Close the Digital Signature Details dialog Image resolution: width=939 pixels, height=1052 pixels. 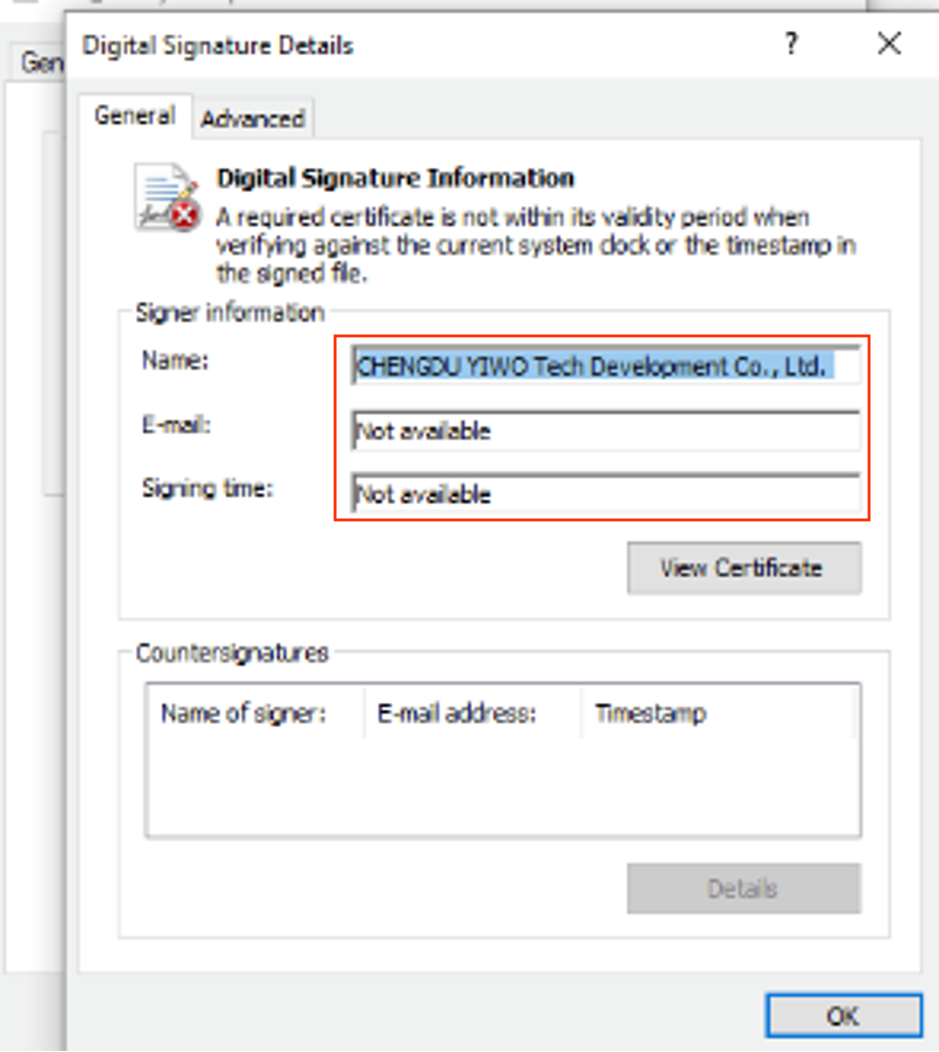click(x=889, y=44)
